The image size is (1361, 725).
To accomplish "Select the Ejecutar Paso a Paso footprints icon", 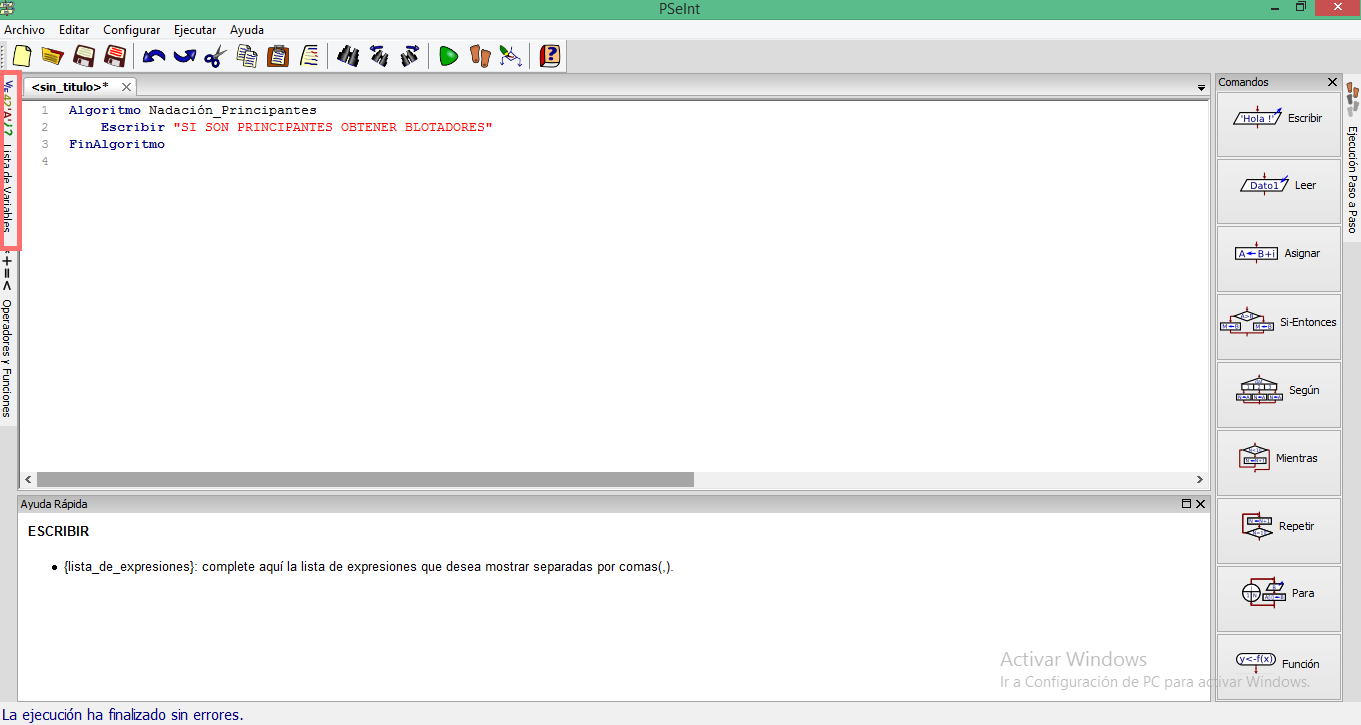I will click(x=479, y=56).
